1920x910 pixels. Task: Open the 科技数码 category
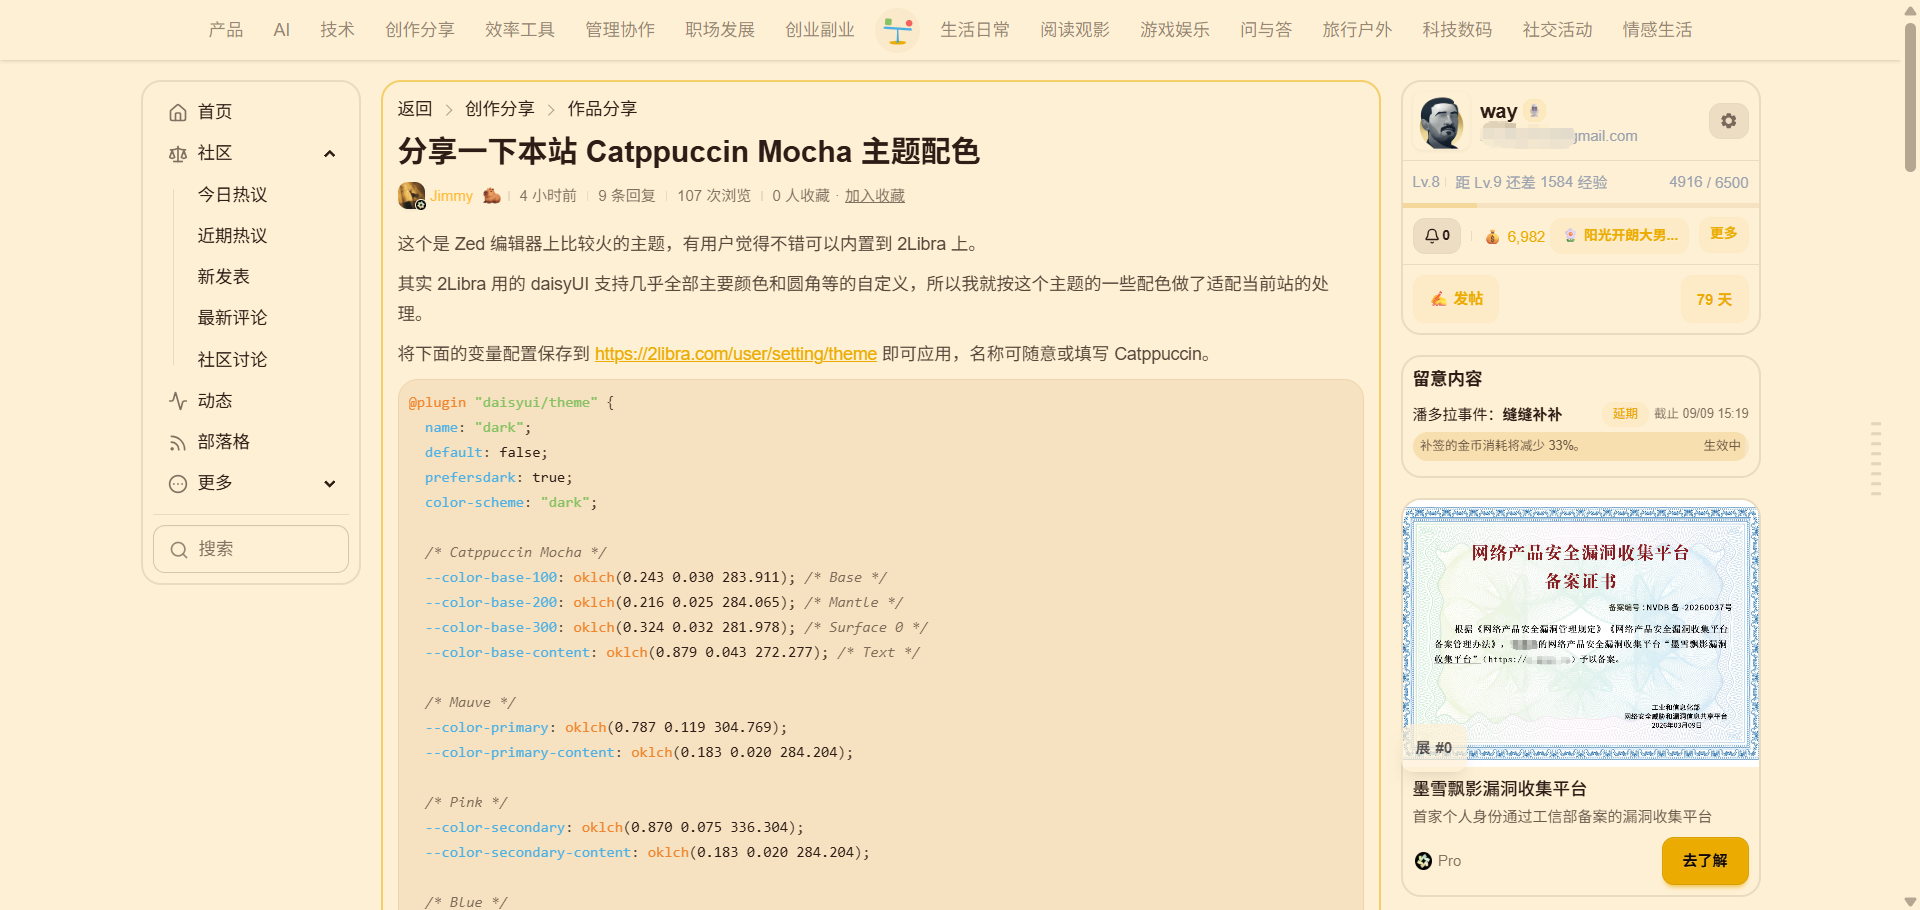point(1457,30)
